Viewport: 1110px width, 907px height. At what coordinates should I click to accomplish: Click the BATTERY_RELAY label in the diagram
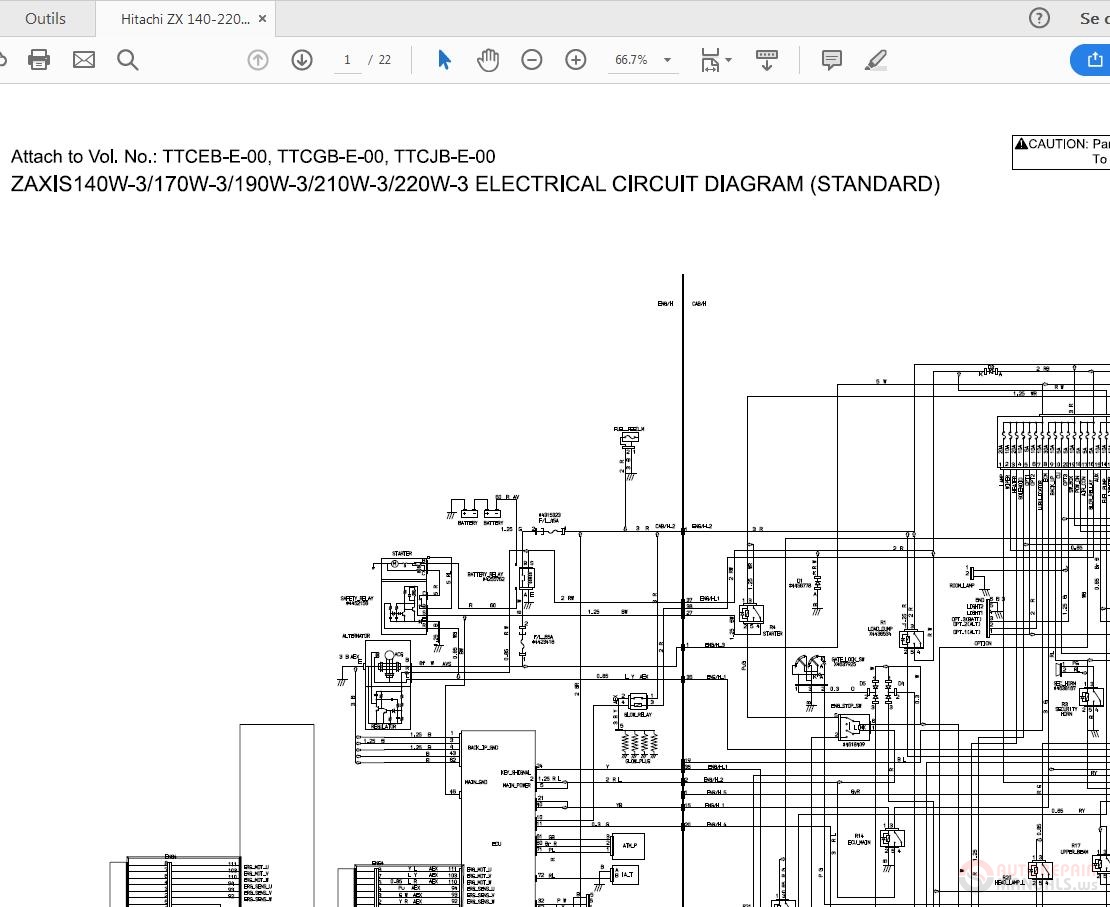[485, 576]
